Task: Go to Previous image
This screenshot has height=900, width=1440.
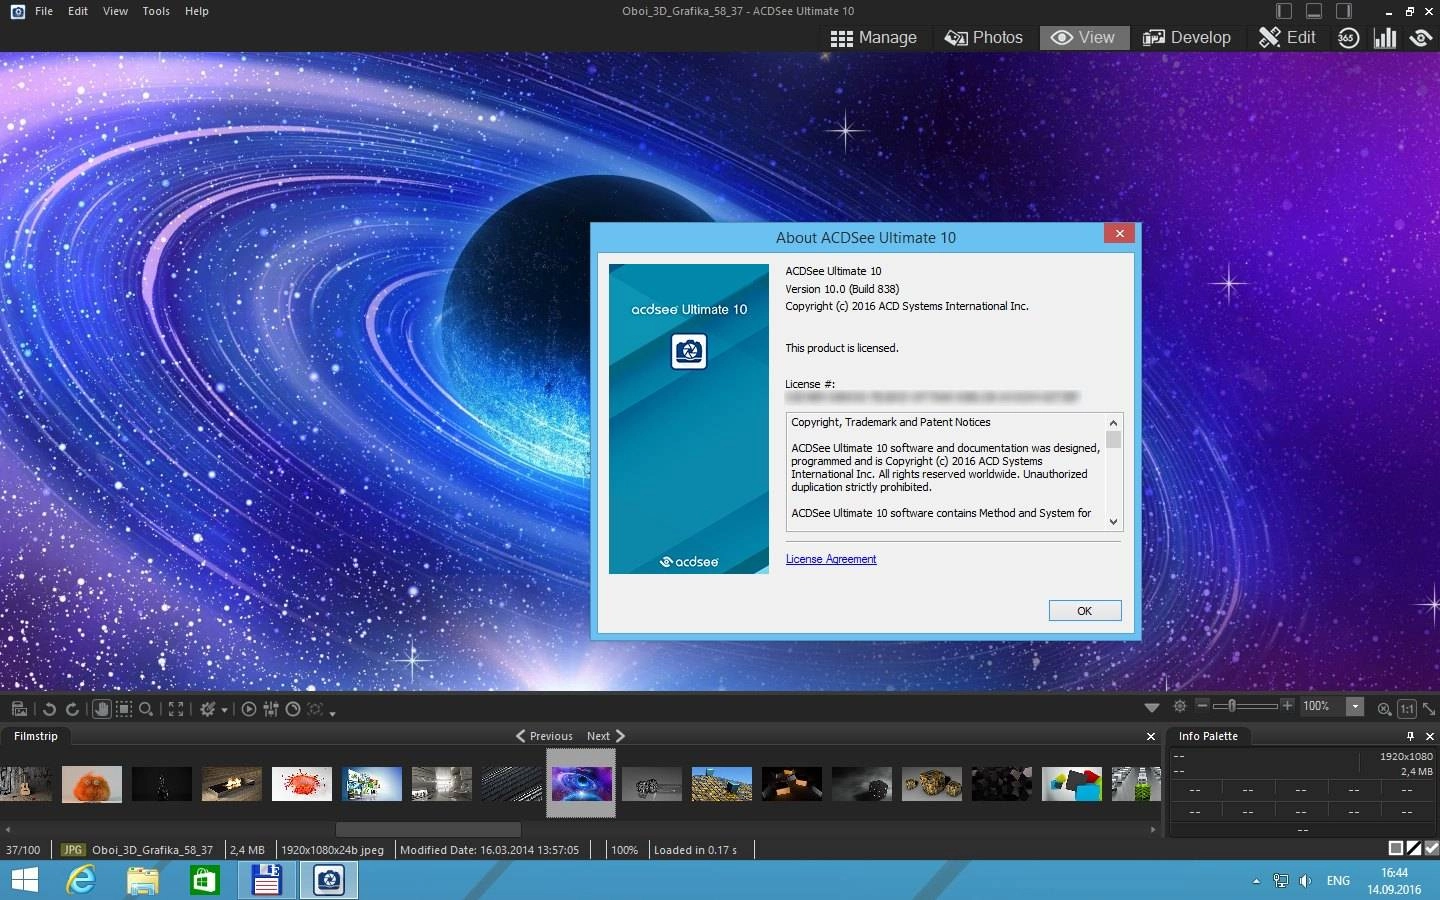Action: coord(544,736)
